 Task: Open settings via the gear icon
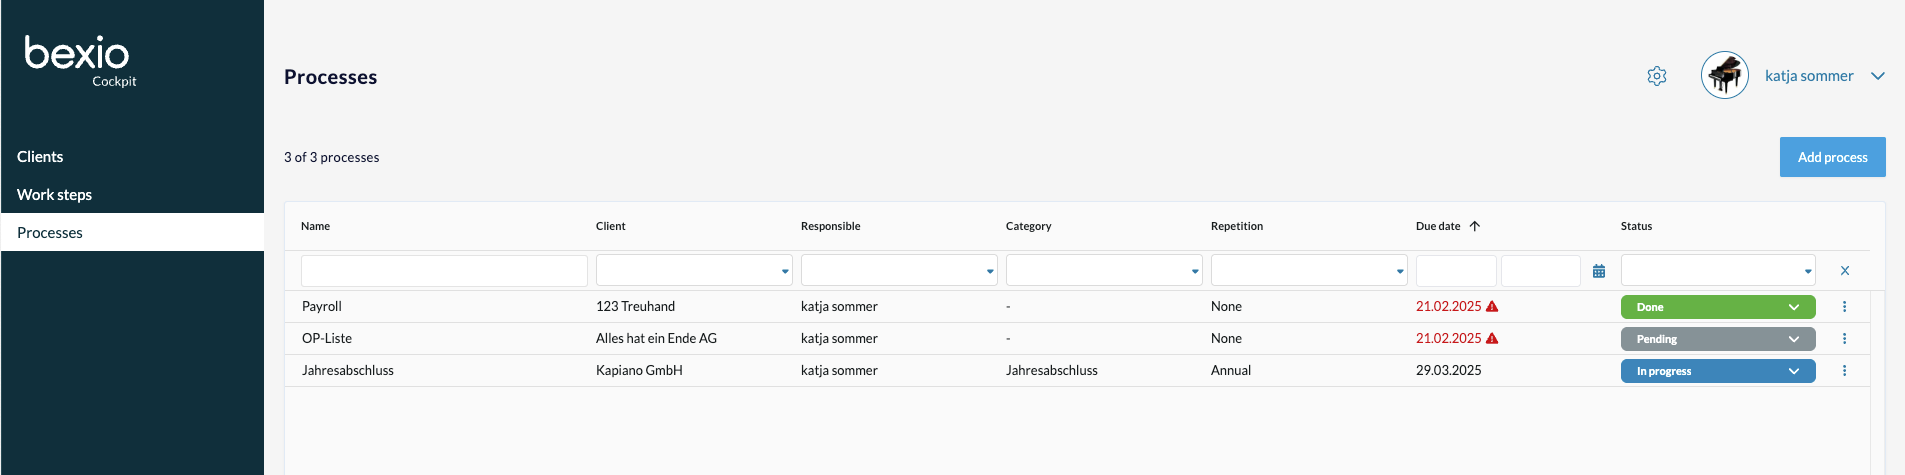tap(1656, 76)
